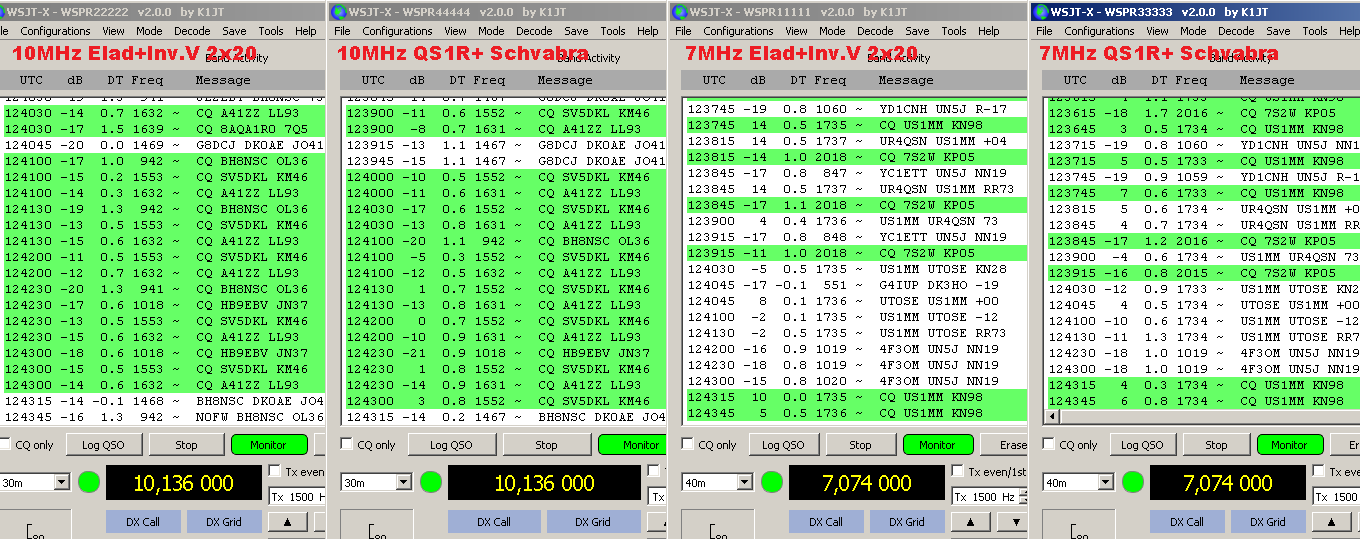Viewport: 1360px width, 539px height.
Task: Open Tools menu in WSPR22222 window
Action: (x=271, y=31)
